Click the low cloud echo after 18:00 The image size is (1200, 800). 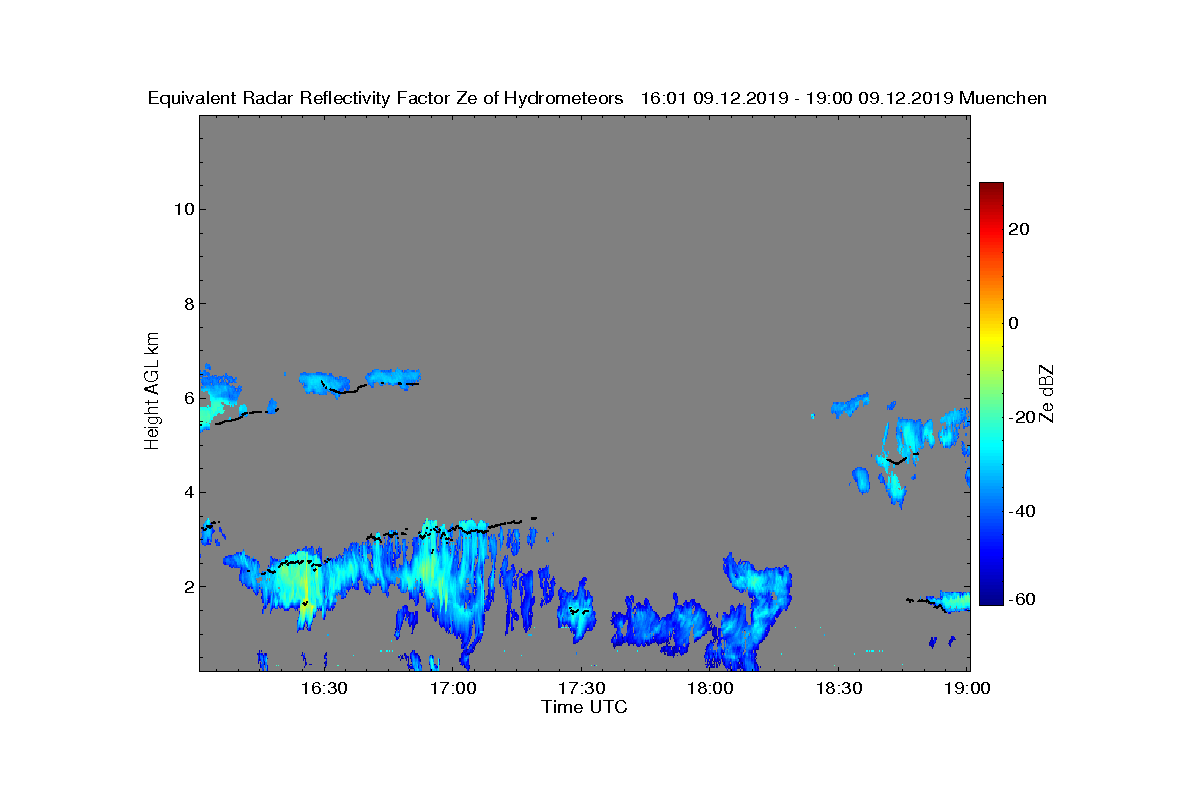tap(750, 610)
